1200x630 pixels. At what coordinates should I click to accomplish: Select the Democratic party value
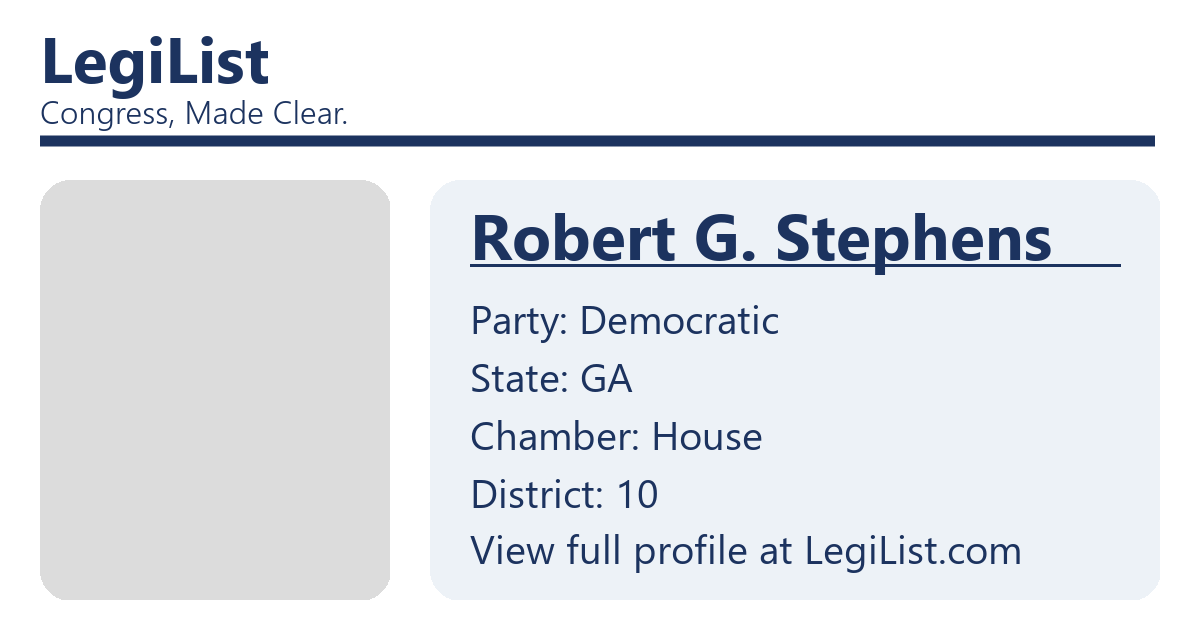[679, 322]
